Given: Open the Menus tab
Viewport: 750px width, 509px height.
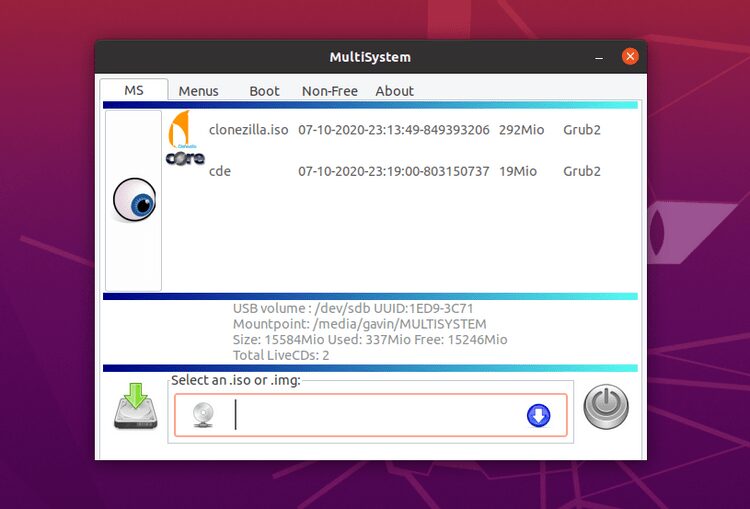Looking at the screenshot, I should pyautogui.click(x=199, y=91).
